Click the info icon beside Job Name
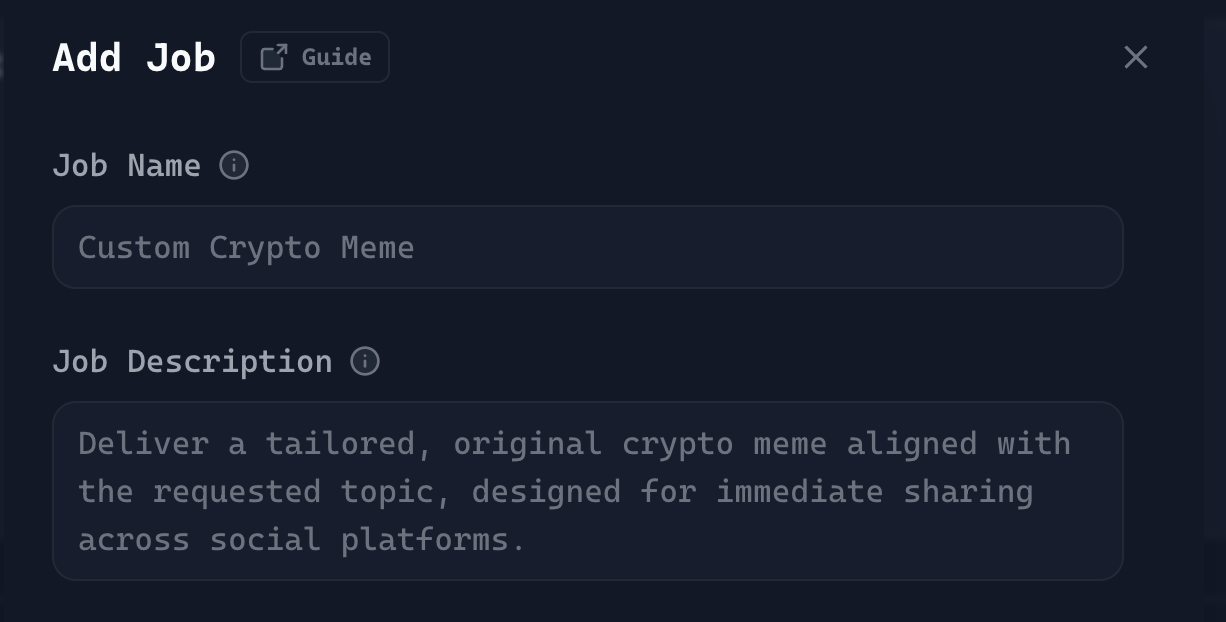Image resolution: width=1226 pixels, height=622 pixels. point(234,165)
